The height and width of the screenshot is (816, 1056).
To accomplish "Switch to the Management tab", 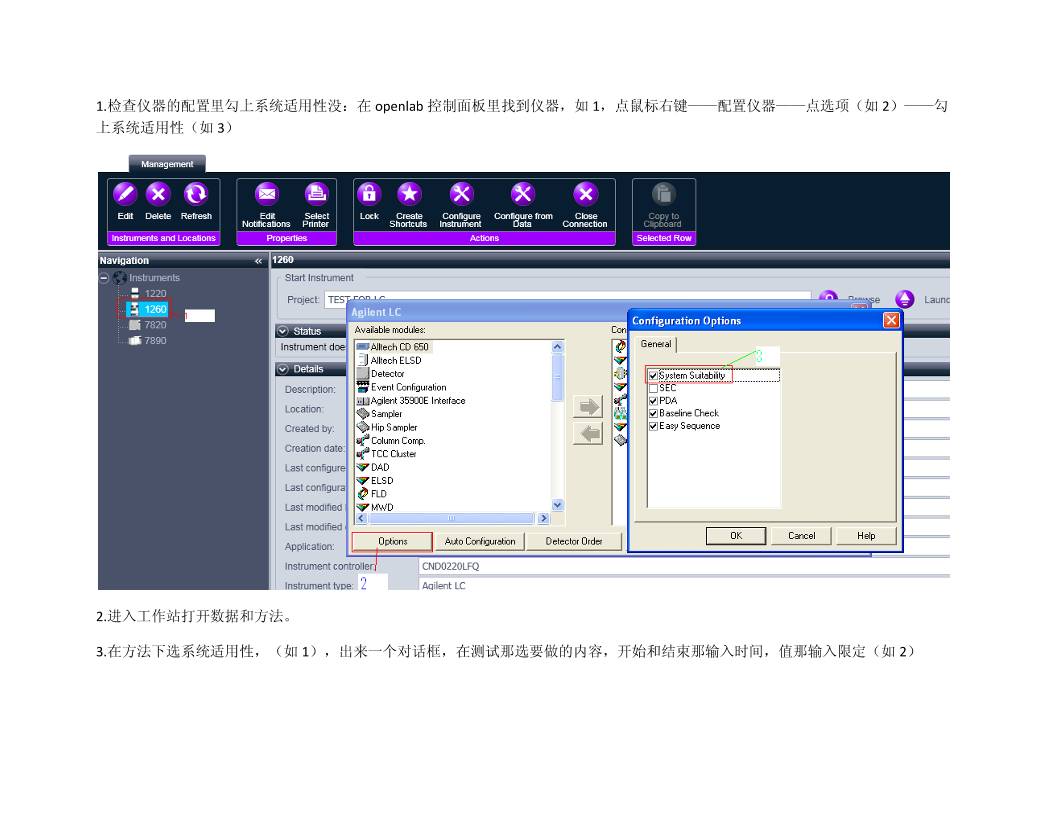I will tap(167, 164).
